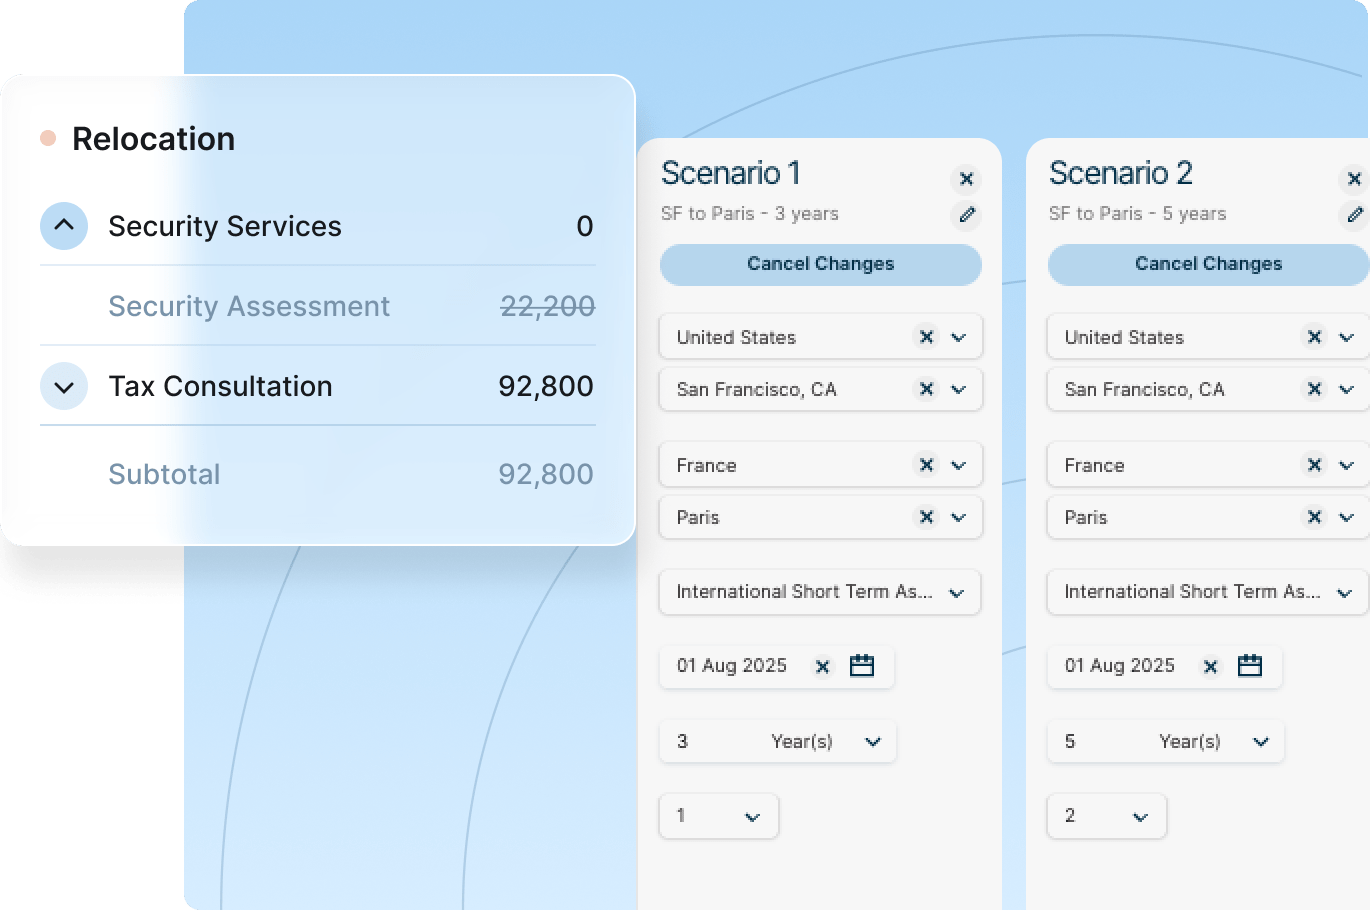Click the Security Assessment line item
Viewport: 1370px width, 910px height.
(x=249, y=306)
